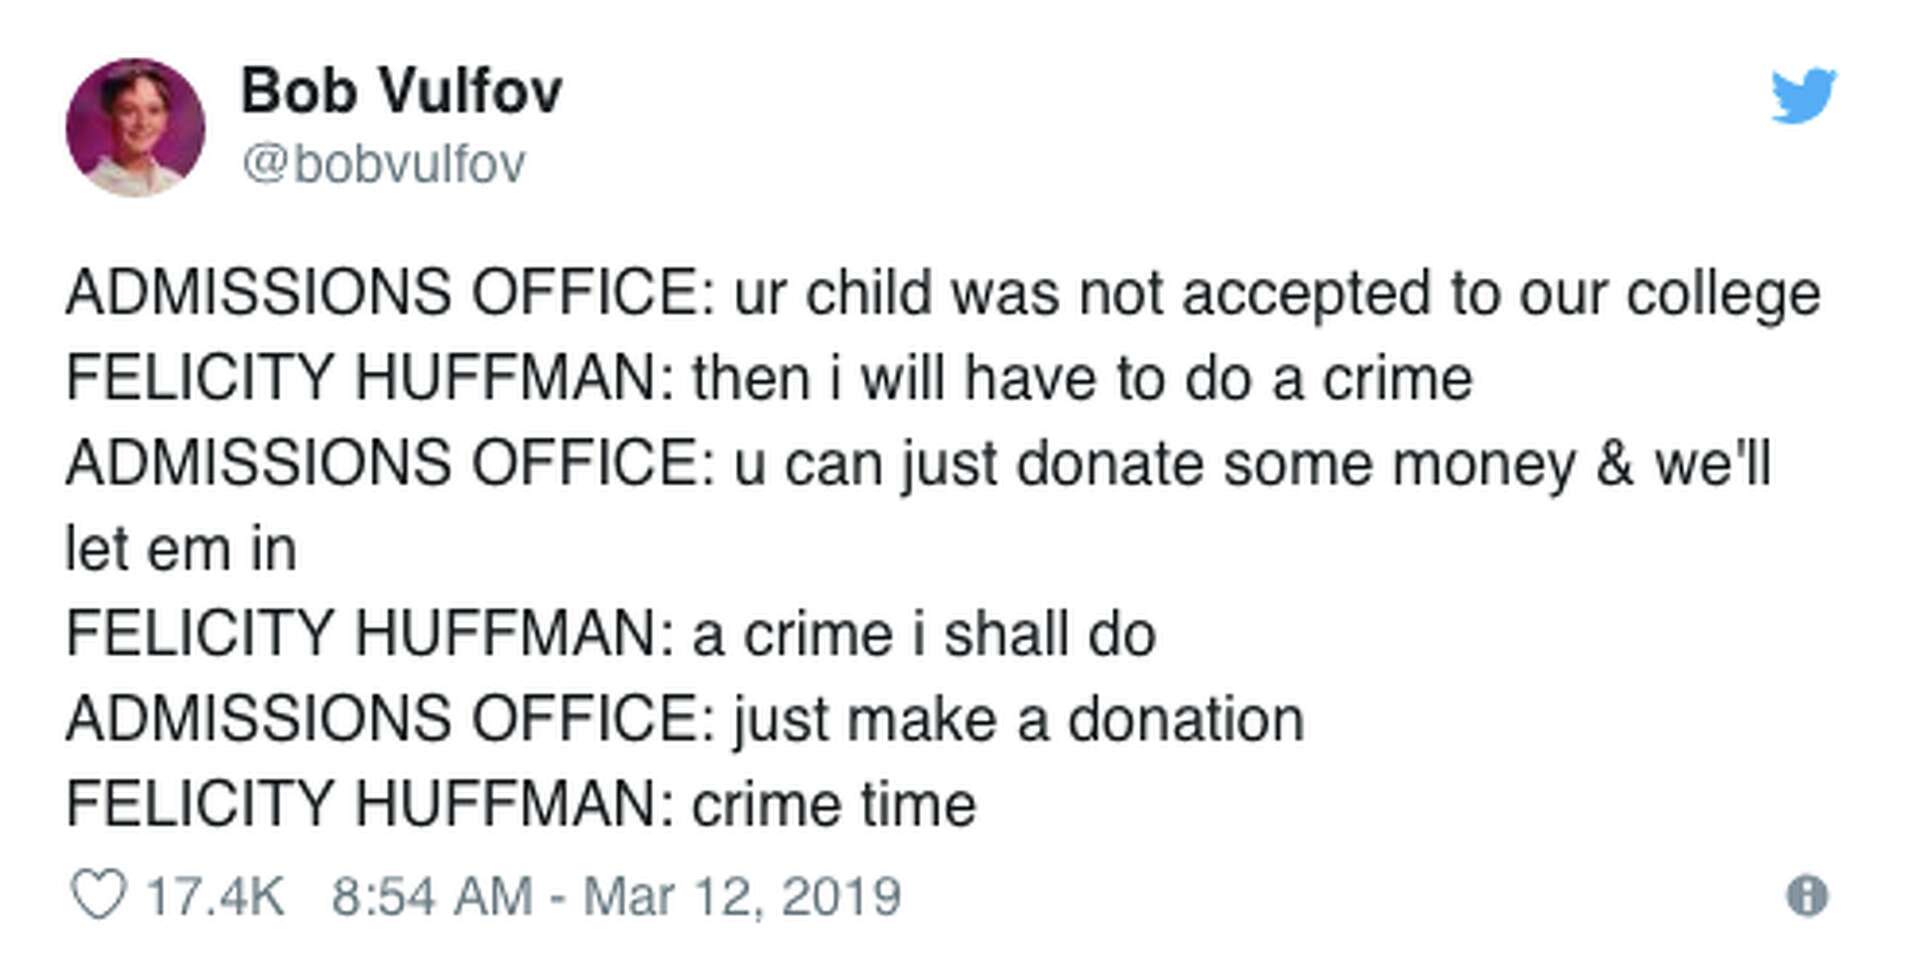The width and height of the screenshot is (1920, 977).
Task: Click the display name Bob Vulfov
Action: [x=401, y=91]
